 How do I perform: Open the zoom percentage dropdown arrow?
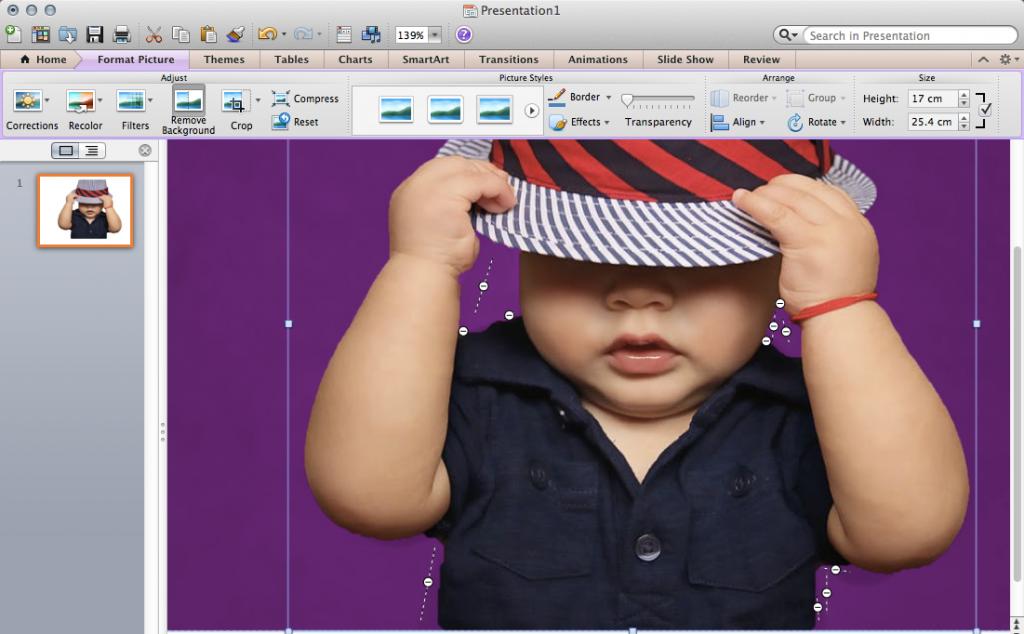coord(435,35)
